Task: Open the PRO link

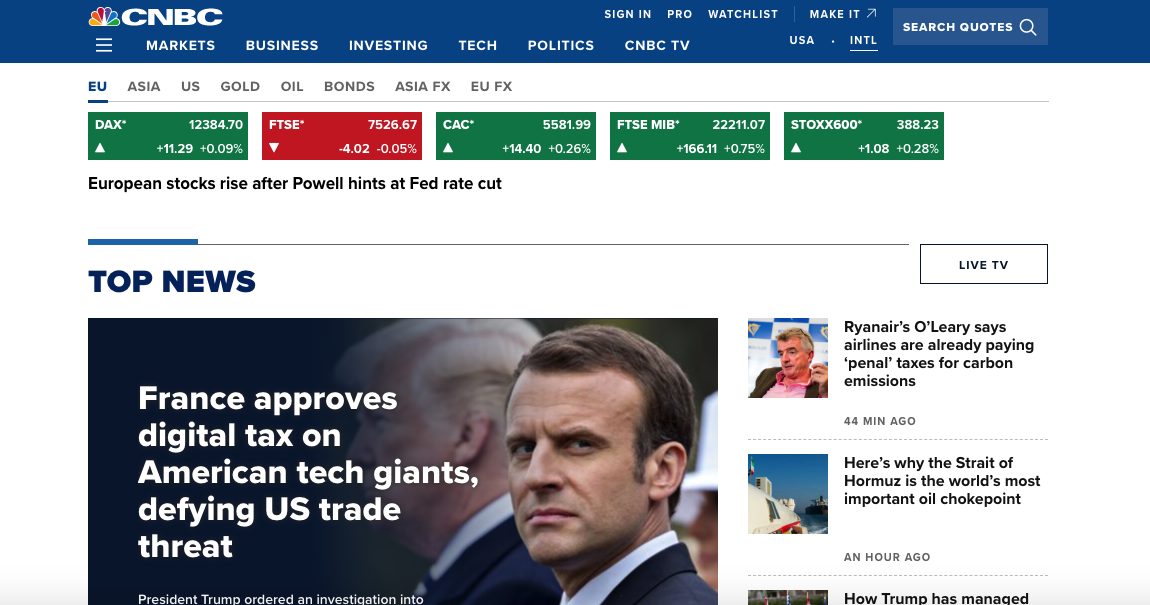Action: 680,14
